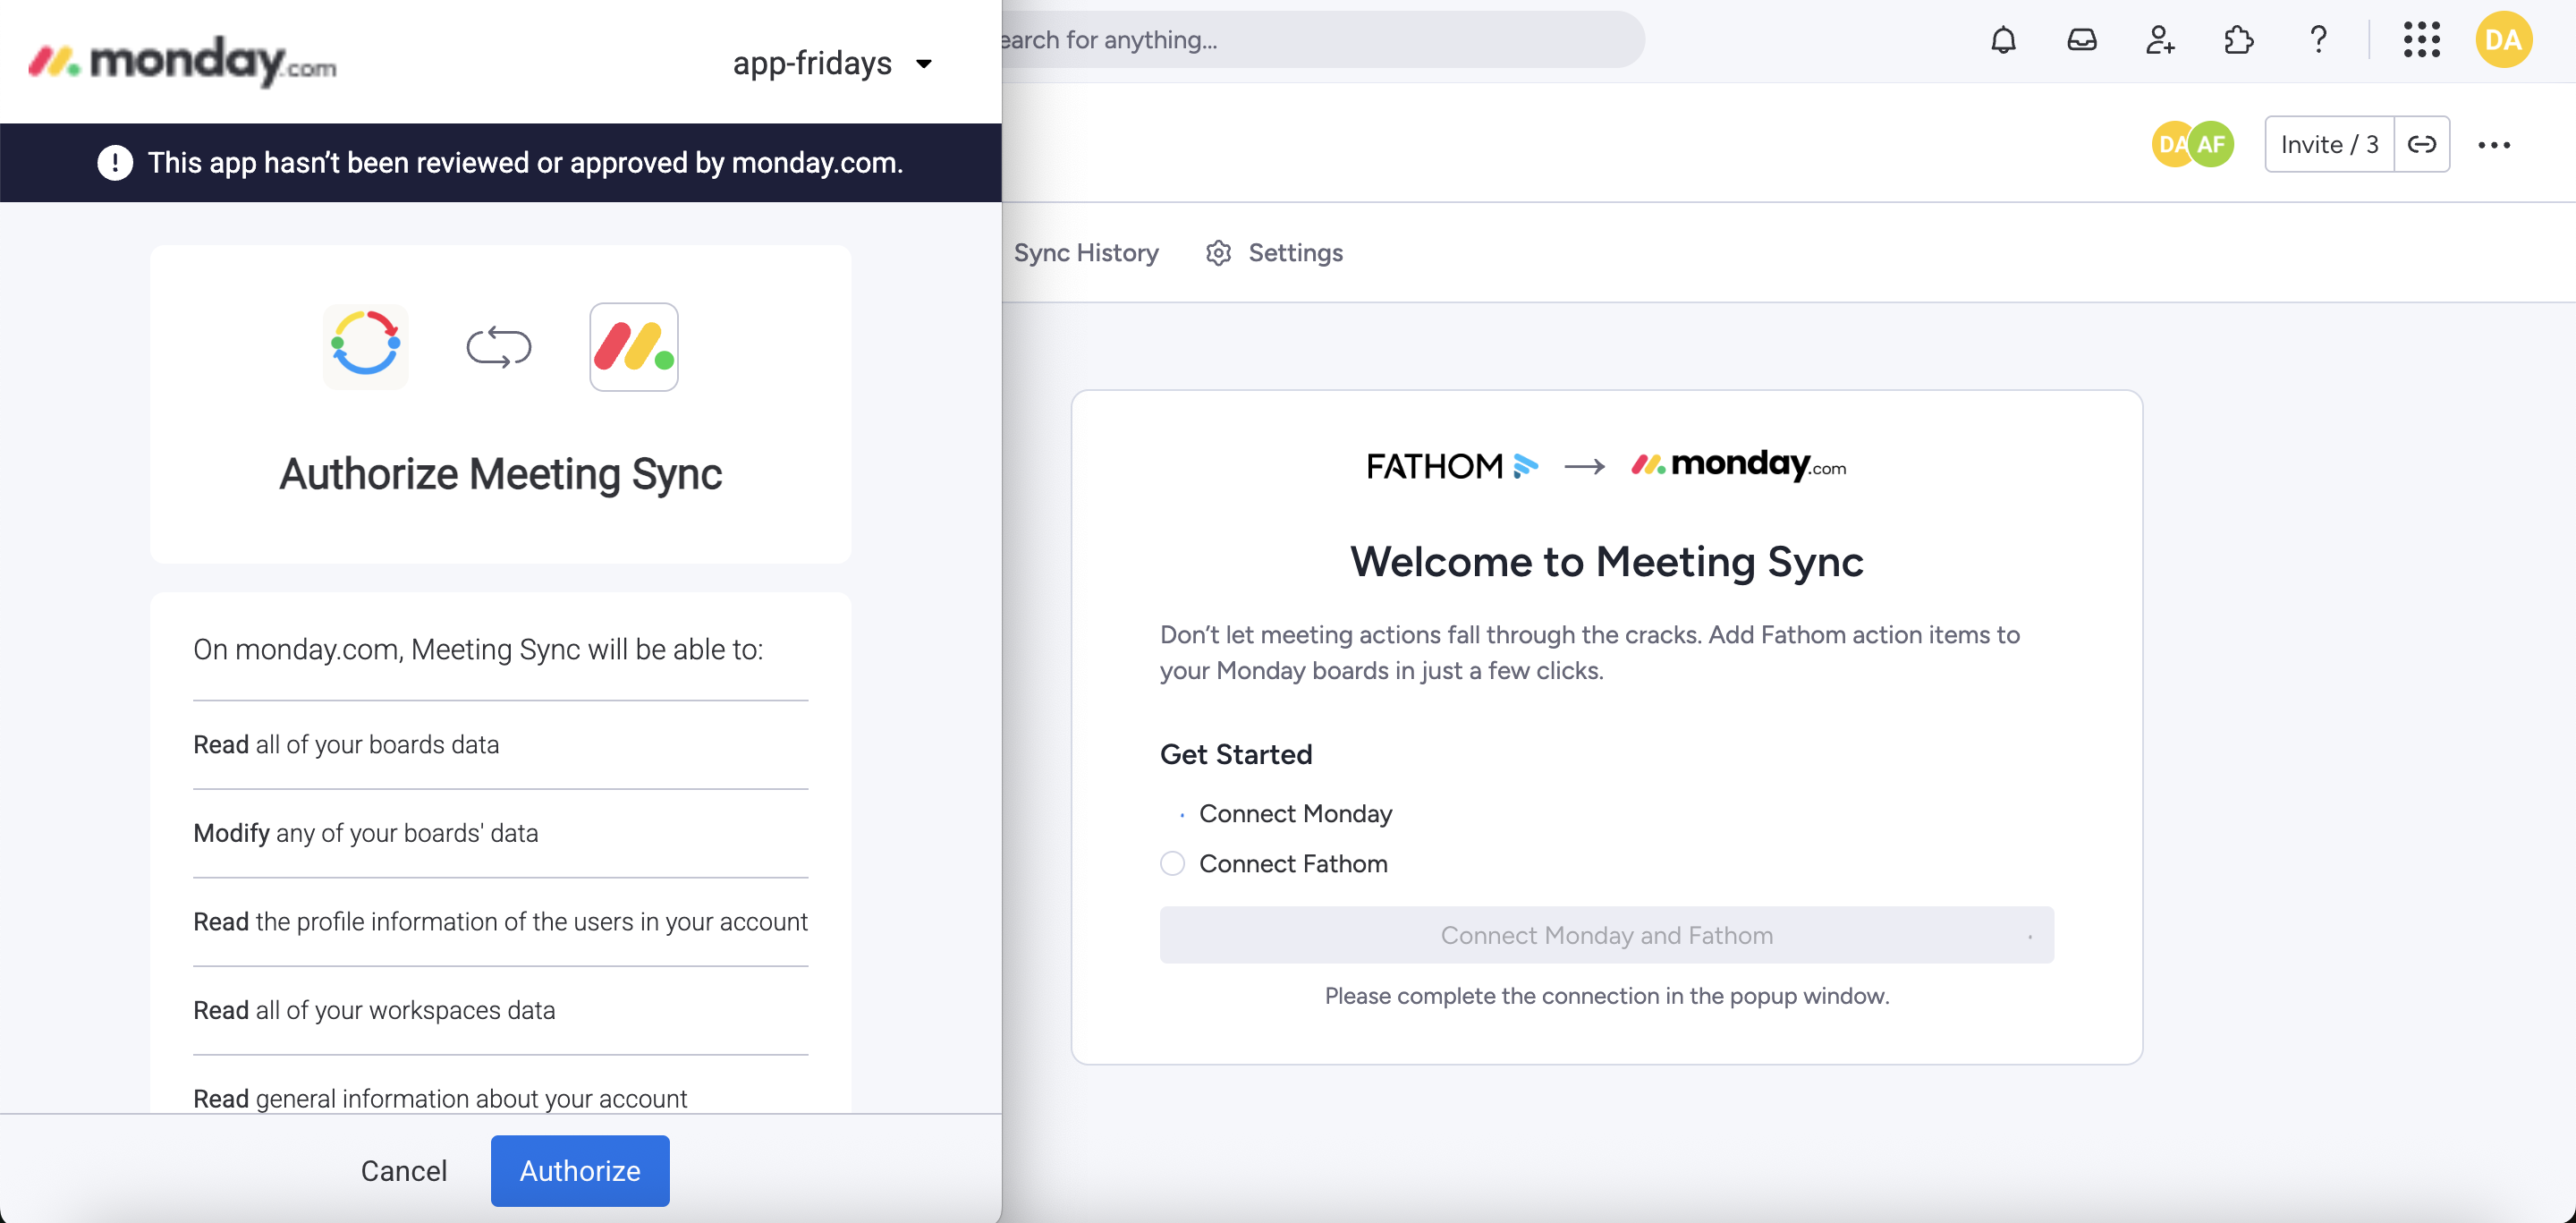
Task: Open the help question mark
Action: pos(2318,40)
